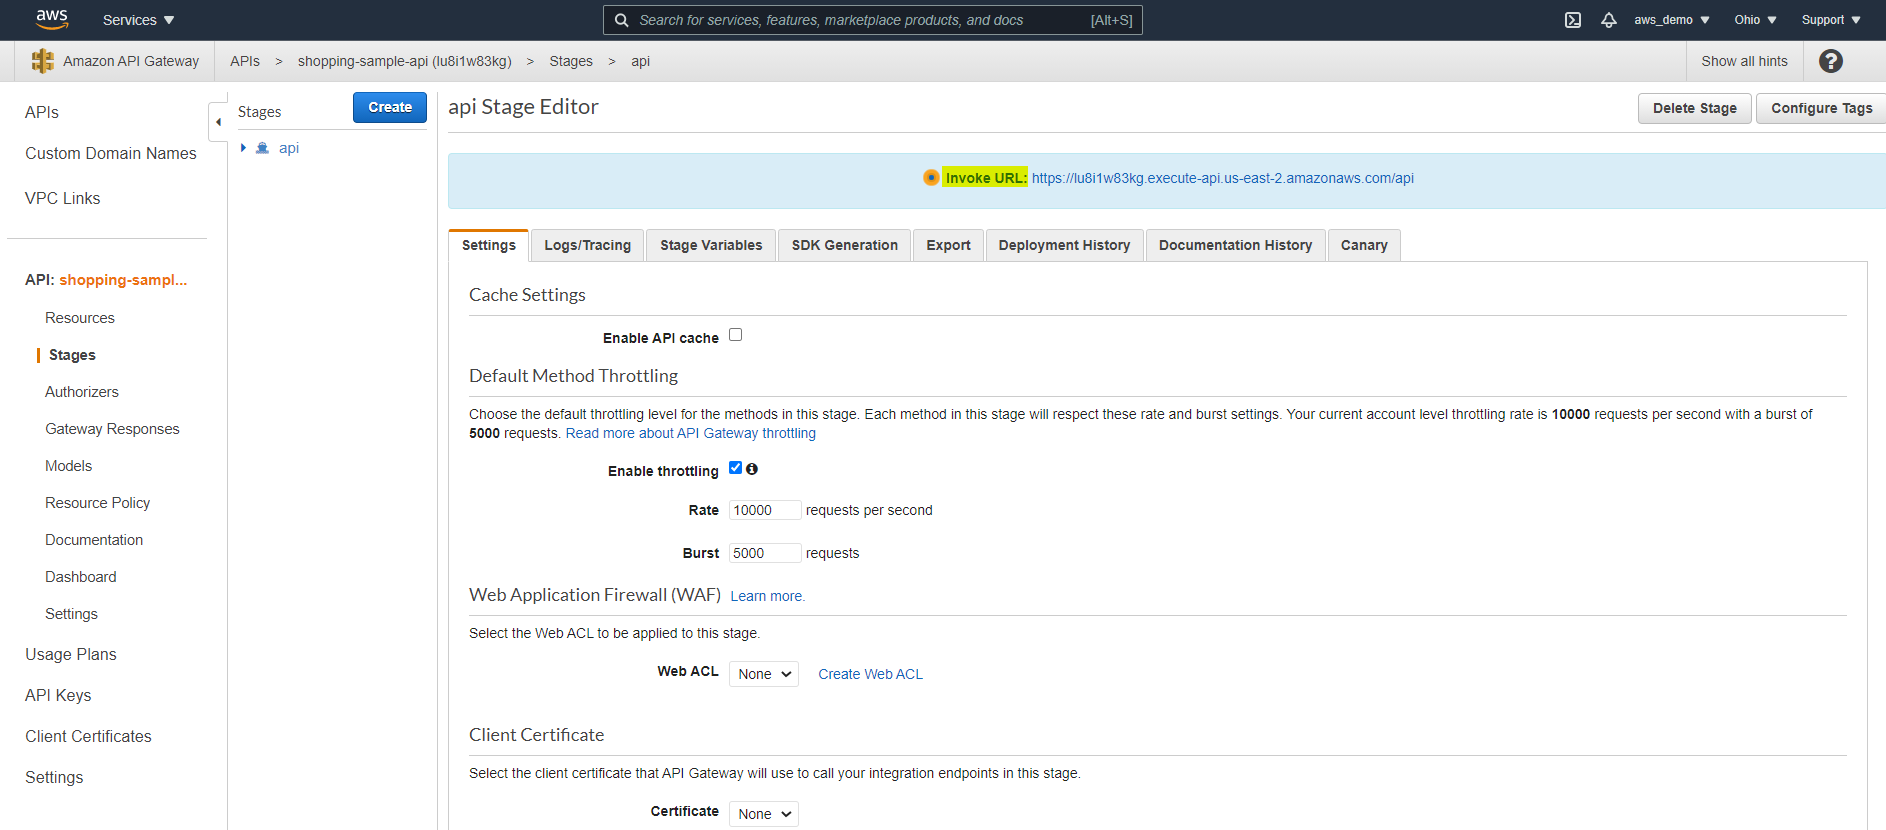
Task: Click the Rate input field
Action: pos(765,510)
